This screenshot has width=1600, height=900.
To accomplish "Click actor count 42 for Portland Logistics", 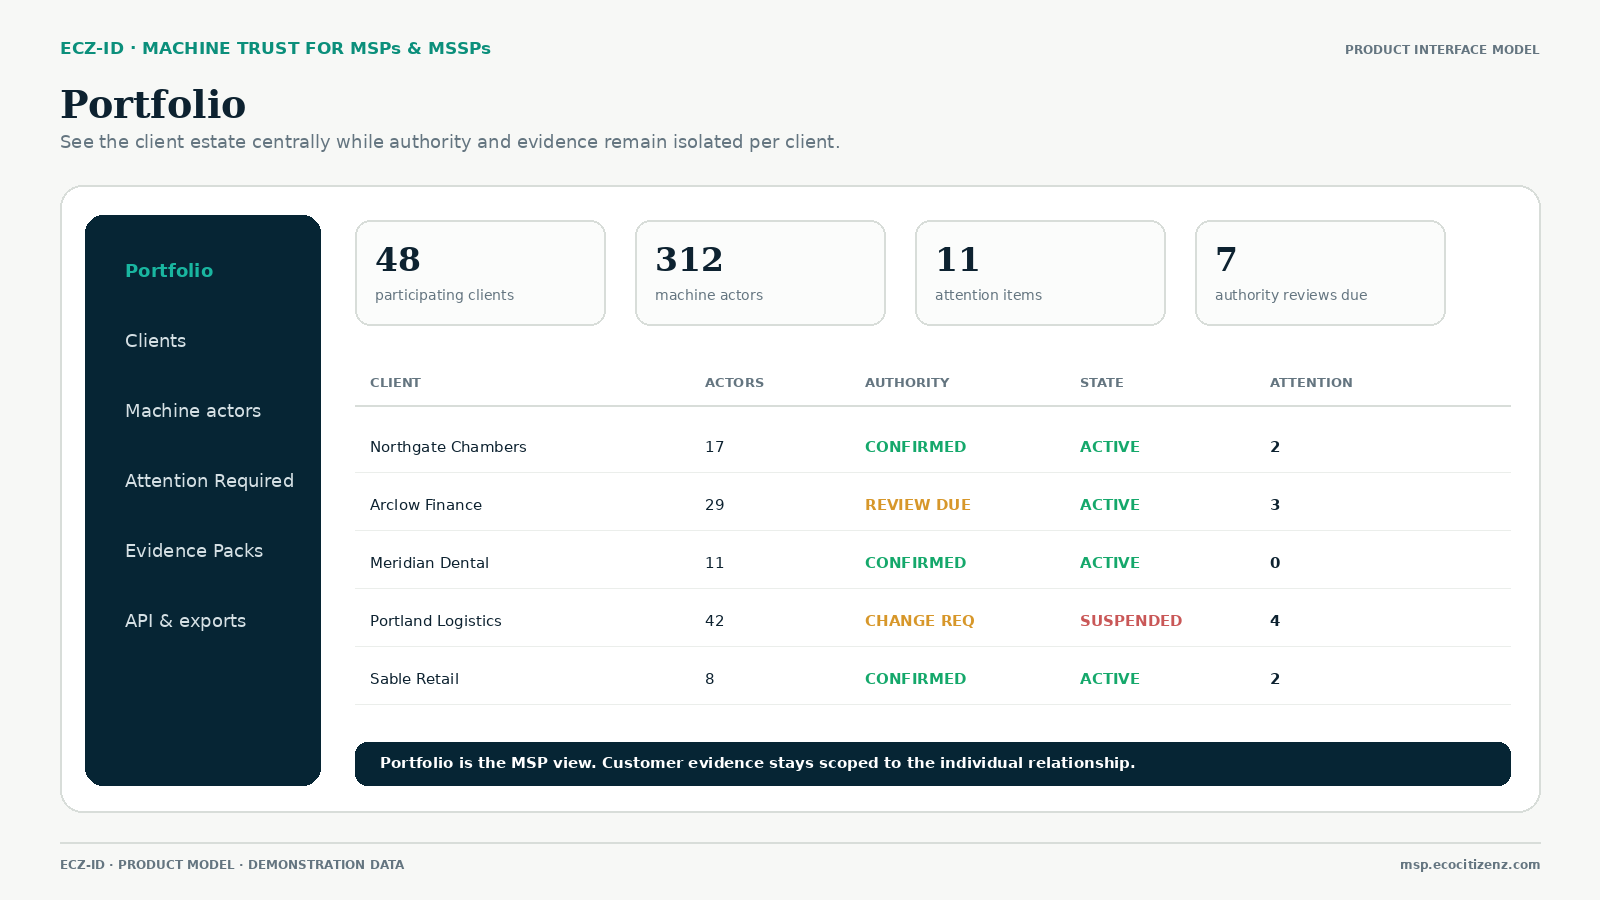I will tap(714, 621).
